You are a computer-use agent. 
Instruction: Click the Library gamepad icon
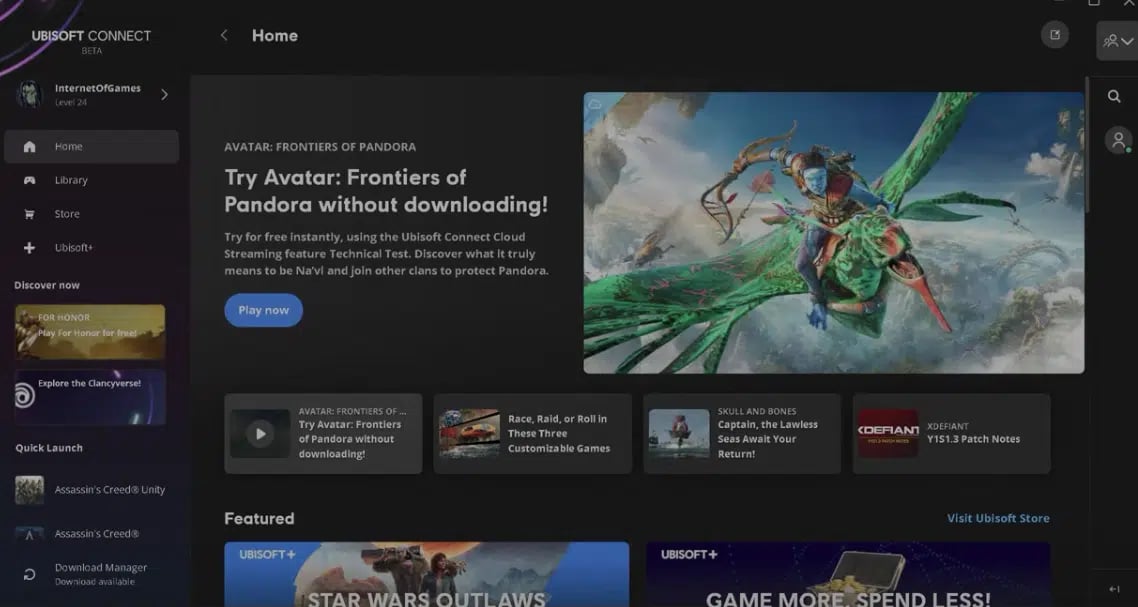click(29, 180)
